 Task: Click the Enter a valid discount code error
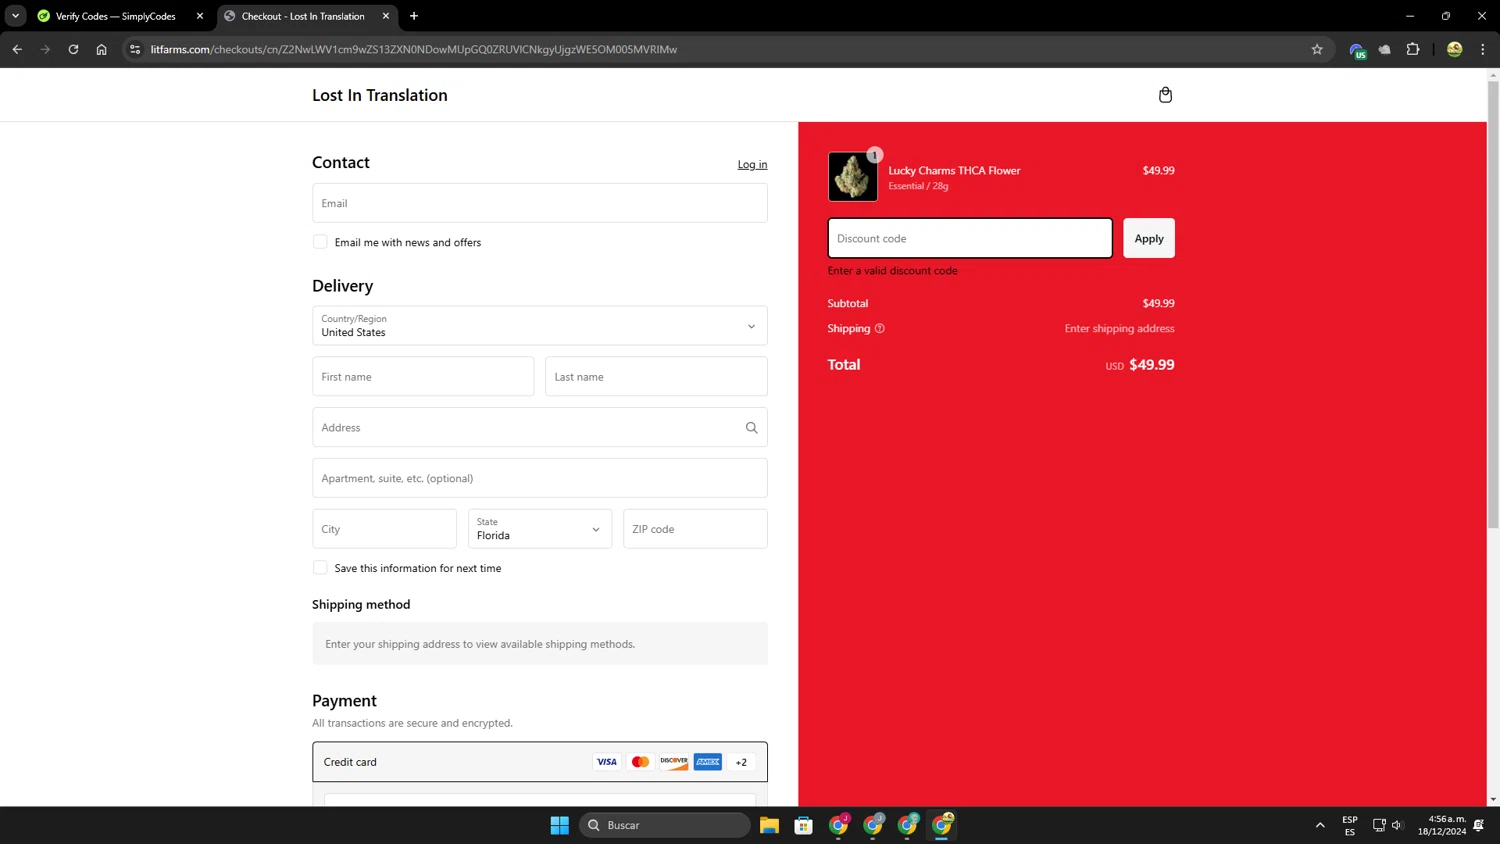tap(893, 271)
